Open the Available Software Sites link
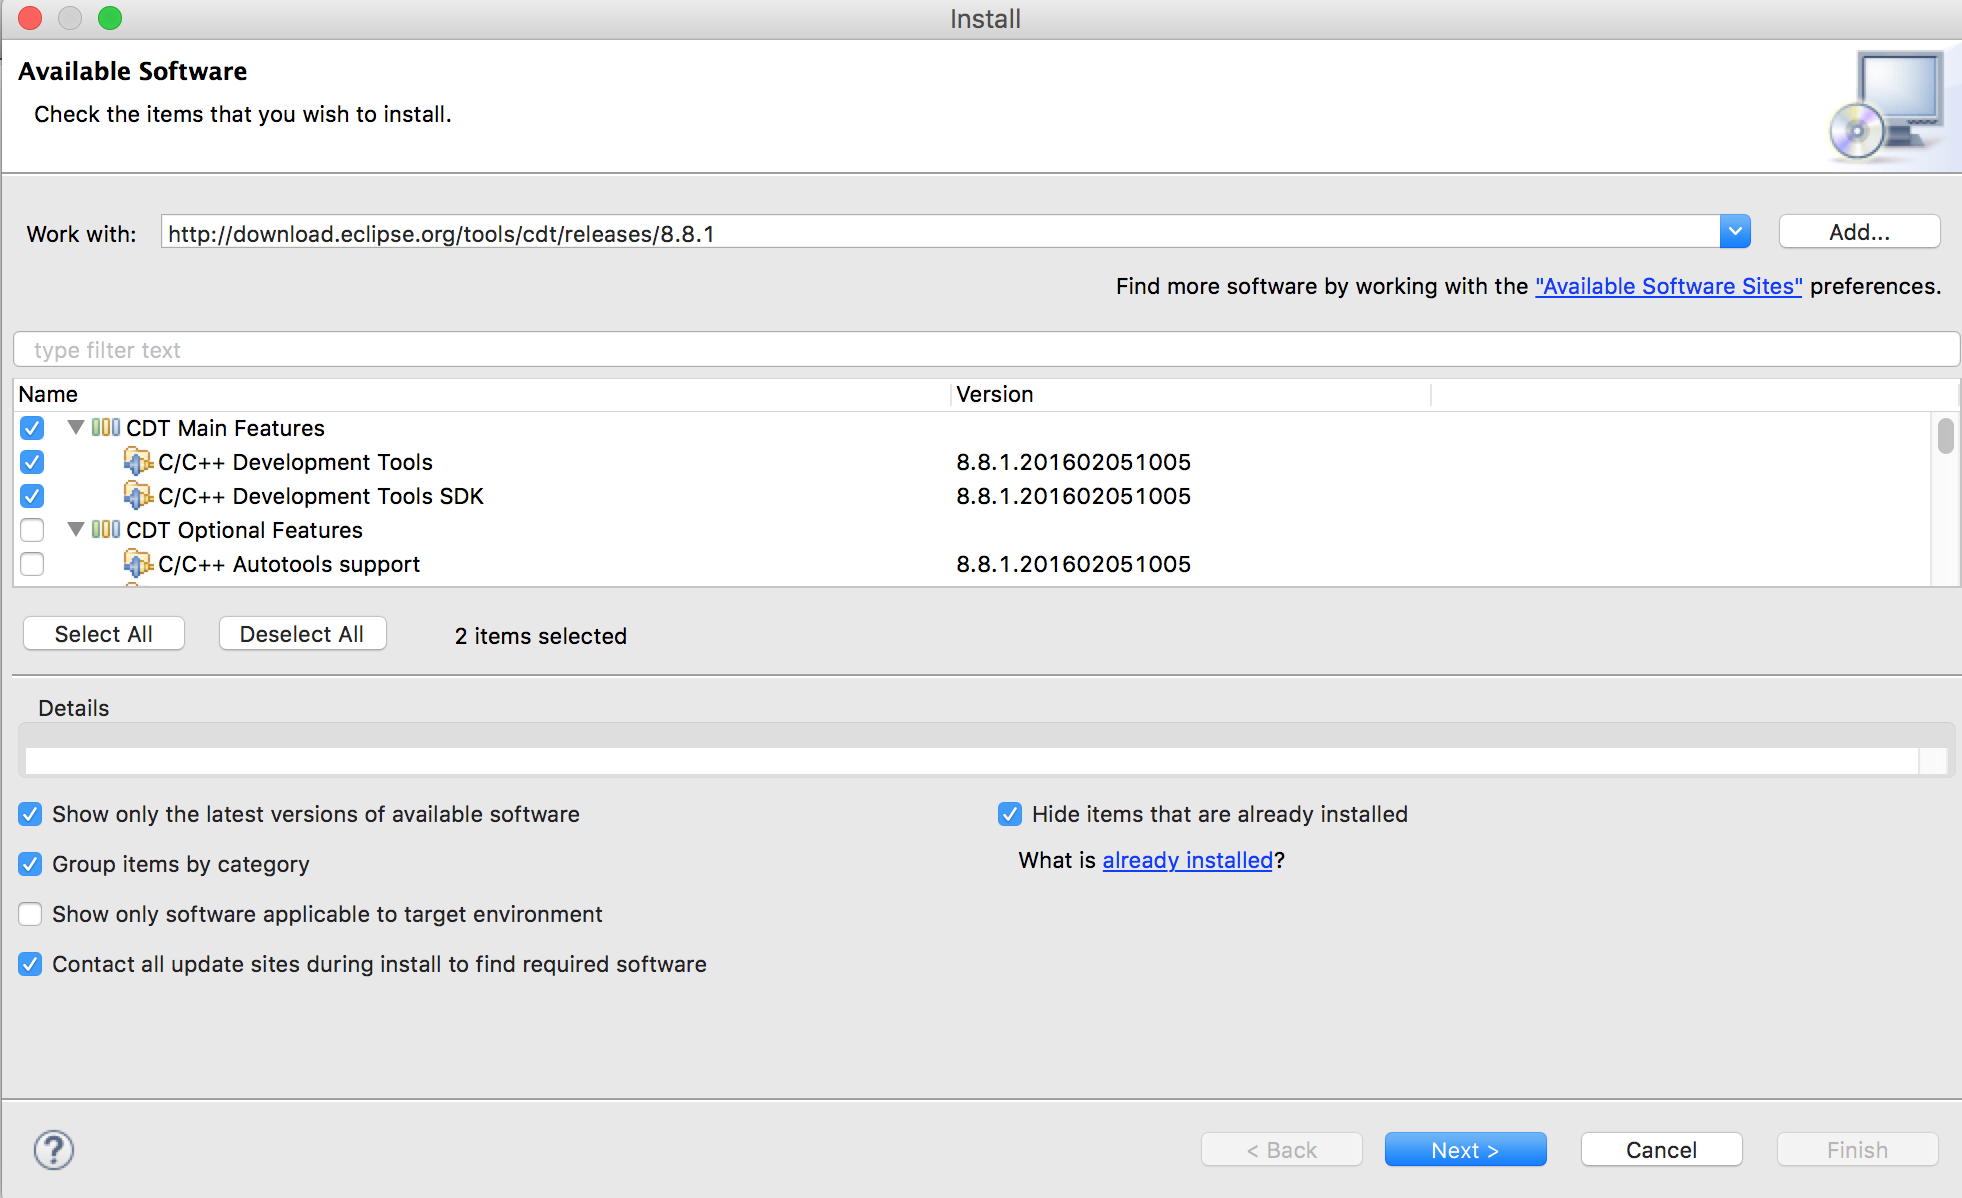This screenshot has height=1198, width=1962. pyautogui.click(x=1668, y=286)
